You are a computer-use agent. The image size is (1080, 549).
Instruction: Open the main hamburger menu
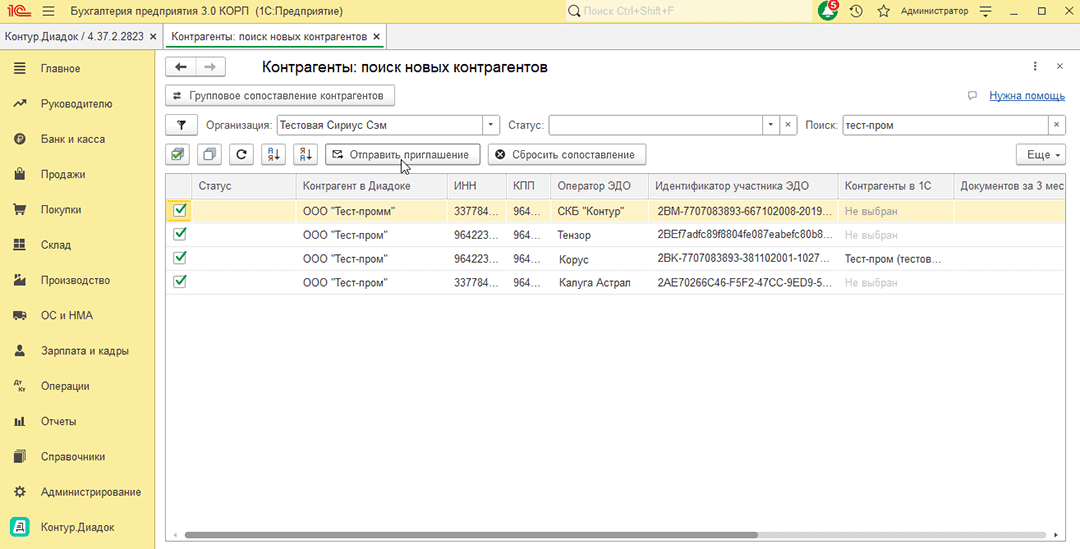point(48,11)
